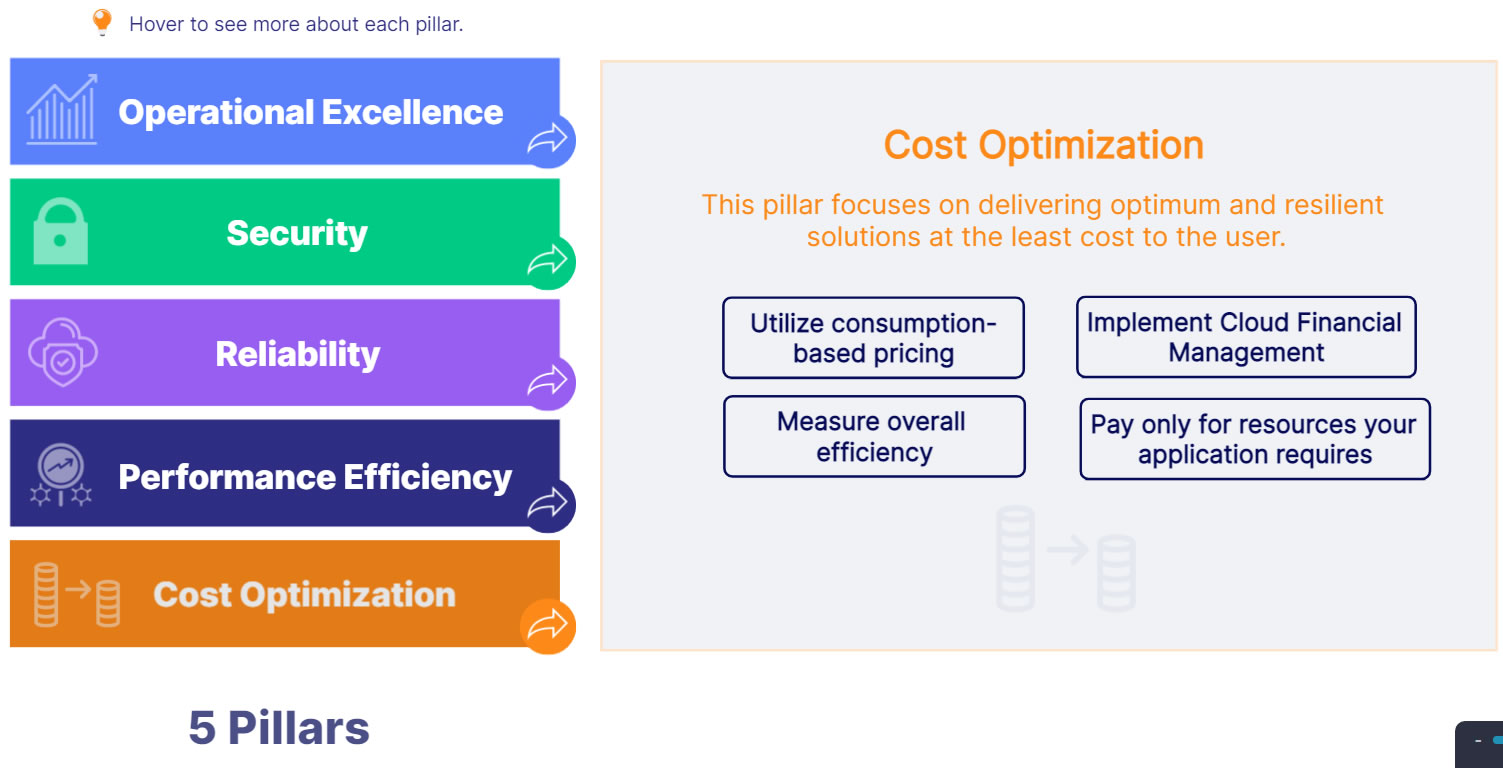Click the faded database icon in detail panel
The image size is (1503, 768).
tap(1066, 559)
